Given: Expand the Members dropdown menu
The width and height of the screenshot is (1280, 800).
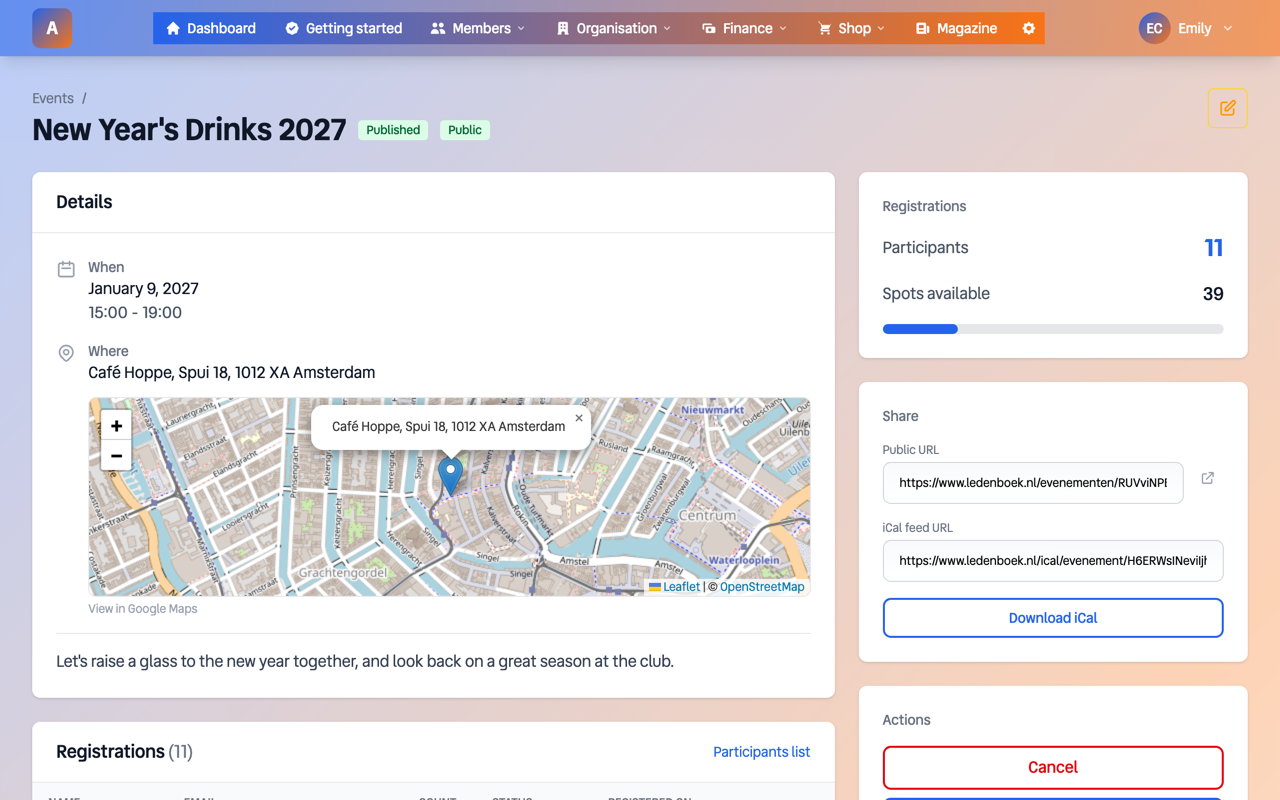Looking at the screenshot, I should tap(478, 28).
